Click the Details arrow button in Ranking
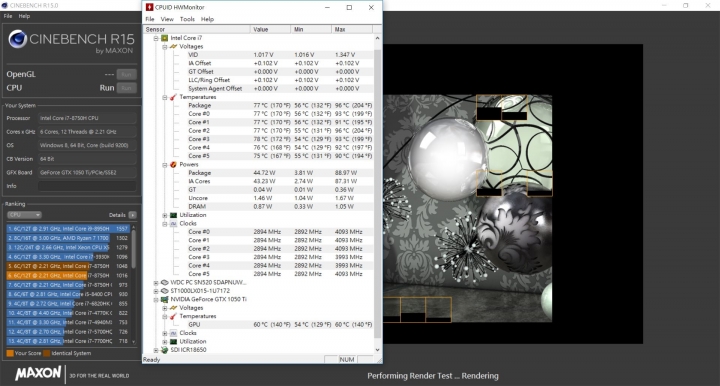 tap(133, 215)
